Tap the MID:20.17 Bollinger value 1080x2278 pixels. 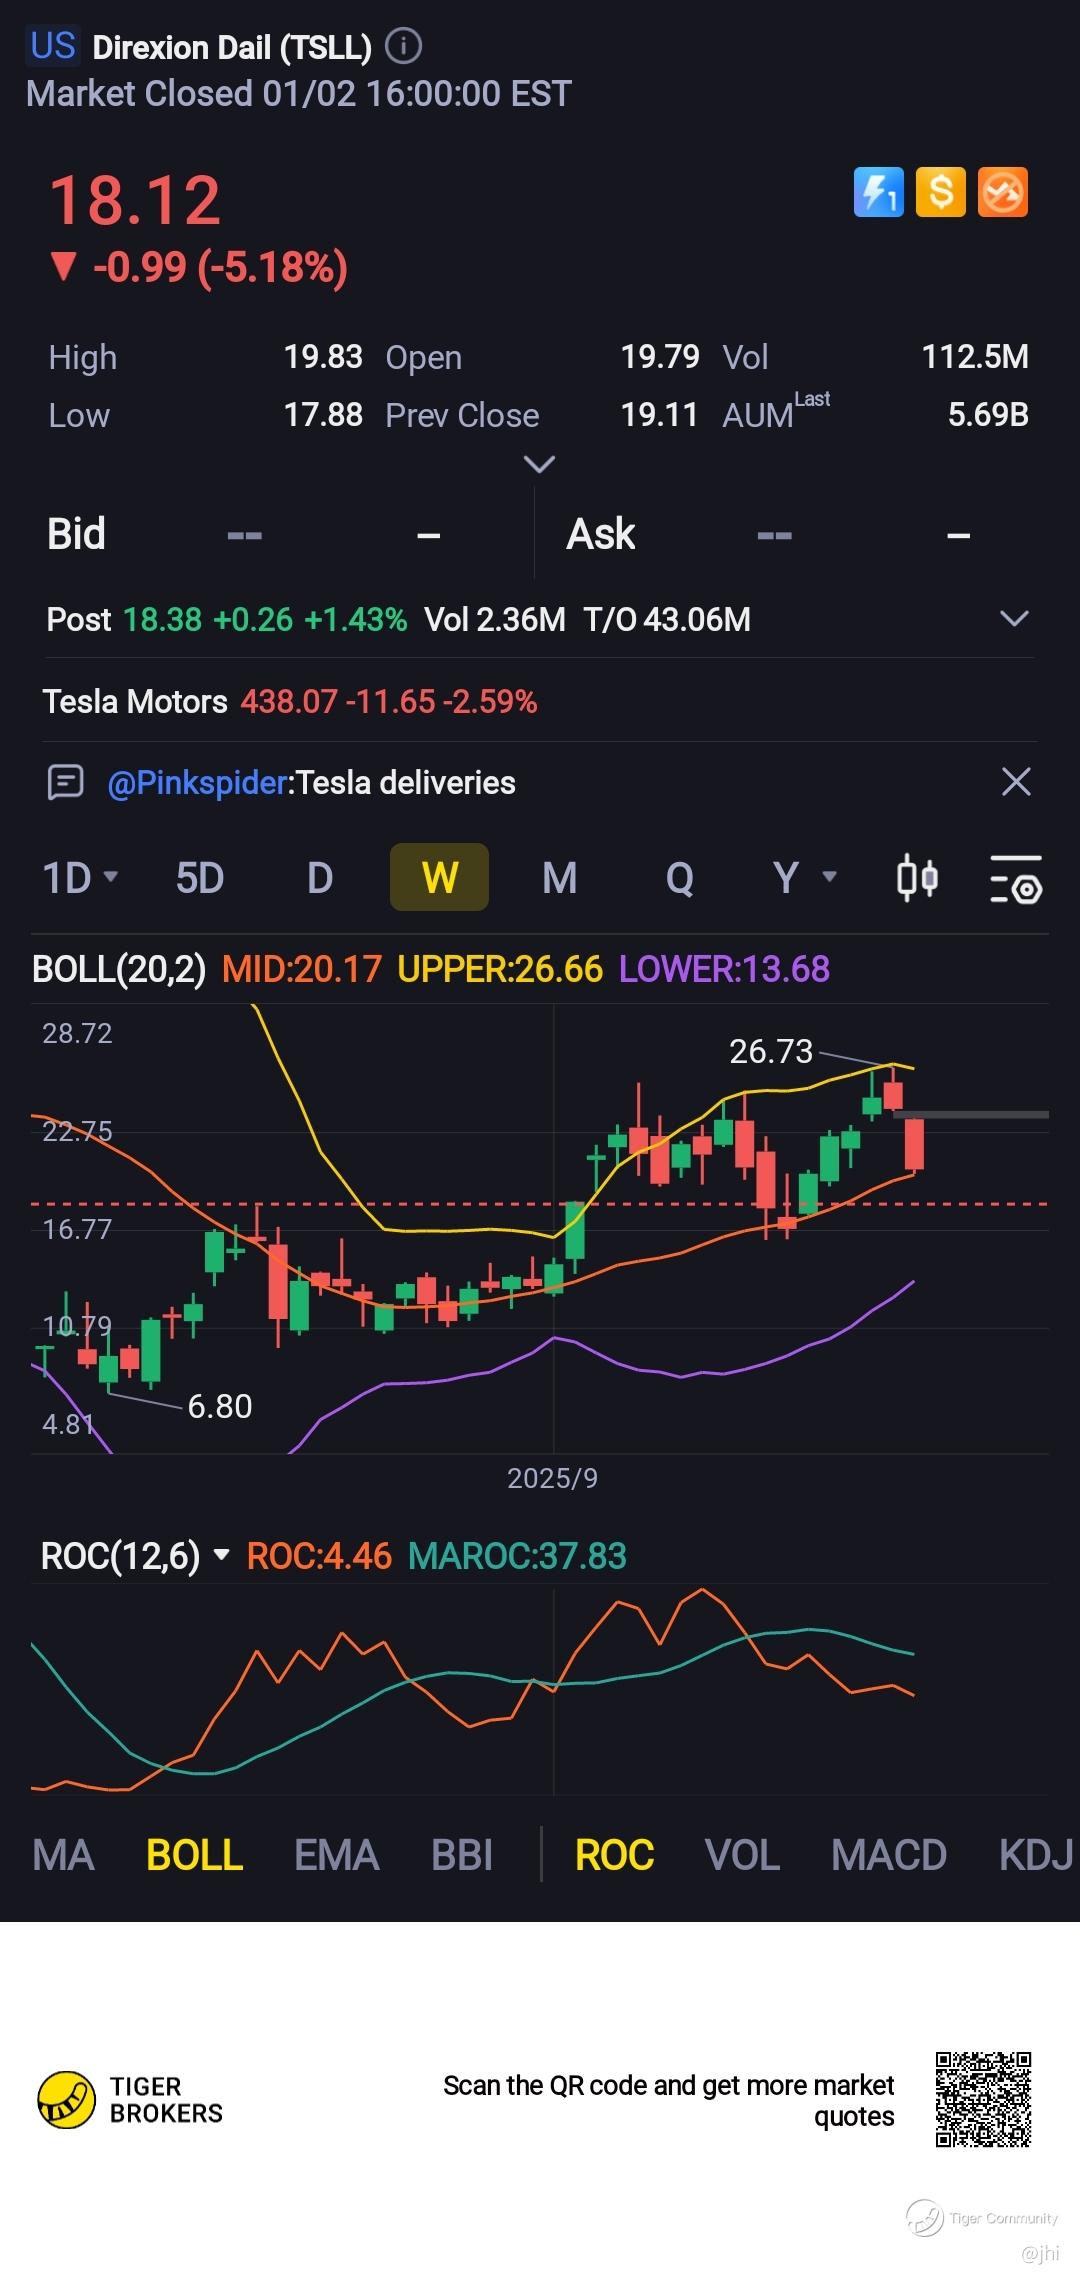(x=301, y=969)
